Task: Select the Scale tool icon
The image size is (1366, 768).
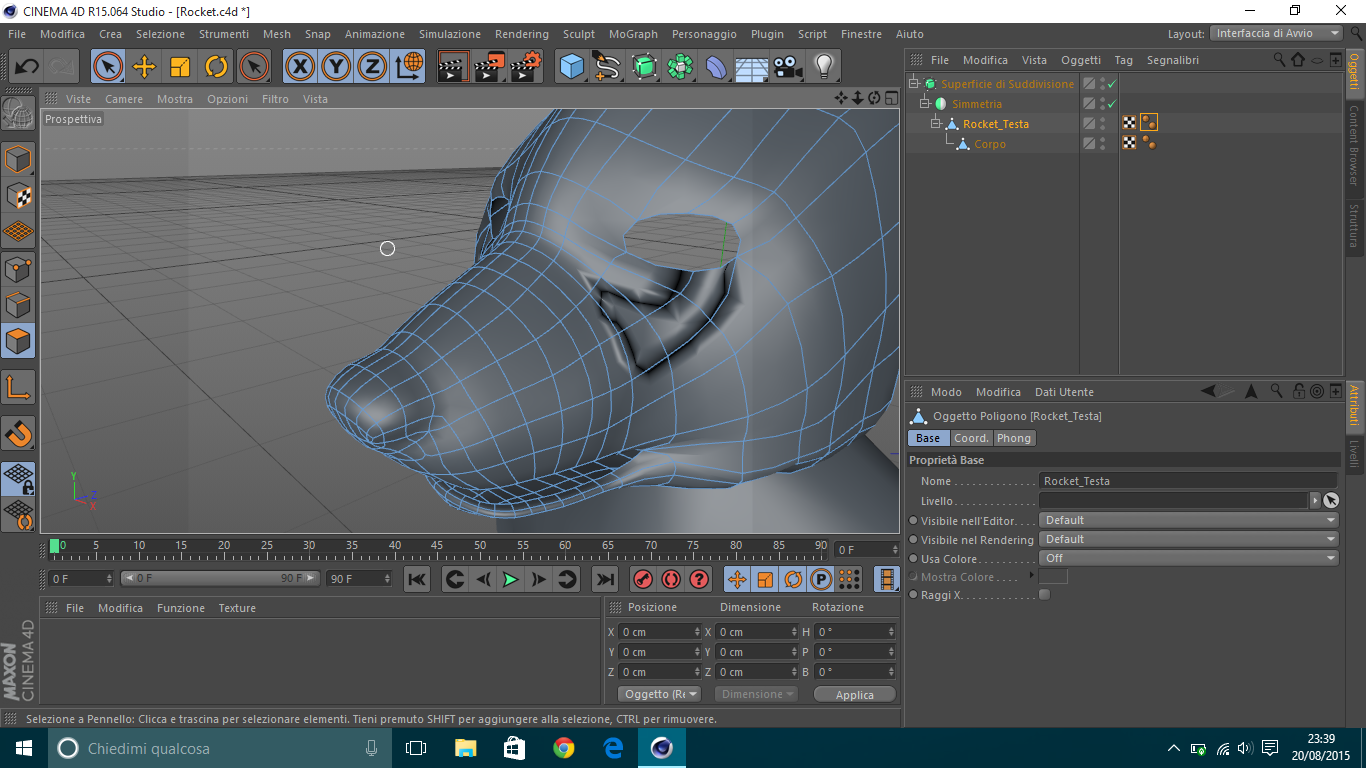Action: pos(180,67)
